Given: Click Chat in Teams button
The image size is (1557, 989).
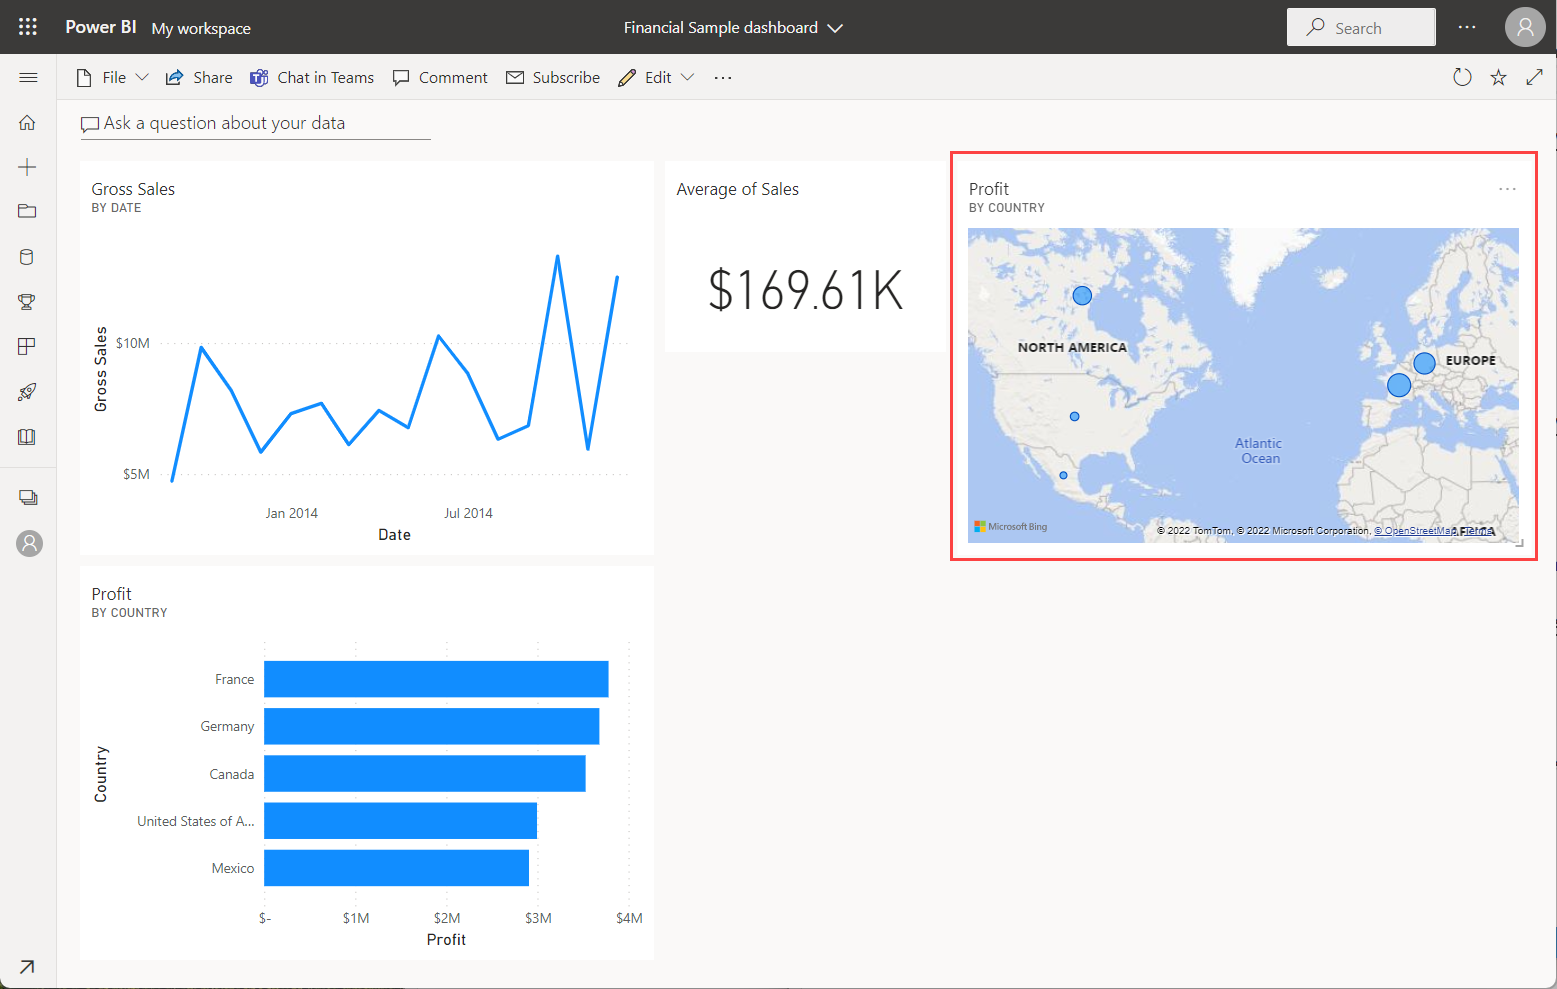Looking at the screenshot, I should pos(312,77).
